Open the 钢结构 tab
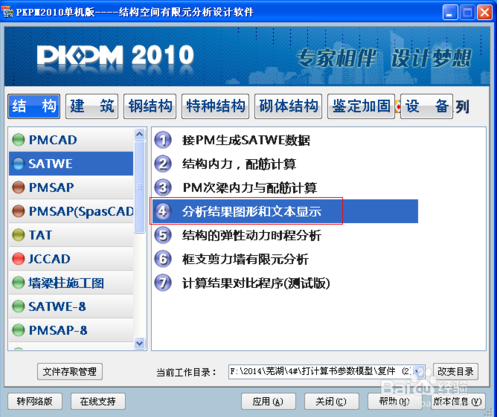This screenshot has height=417, width=499. click(x=150, y=106)
